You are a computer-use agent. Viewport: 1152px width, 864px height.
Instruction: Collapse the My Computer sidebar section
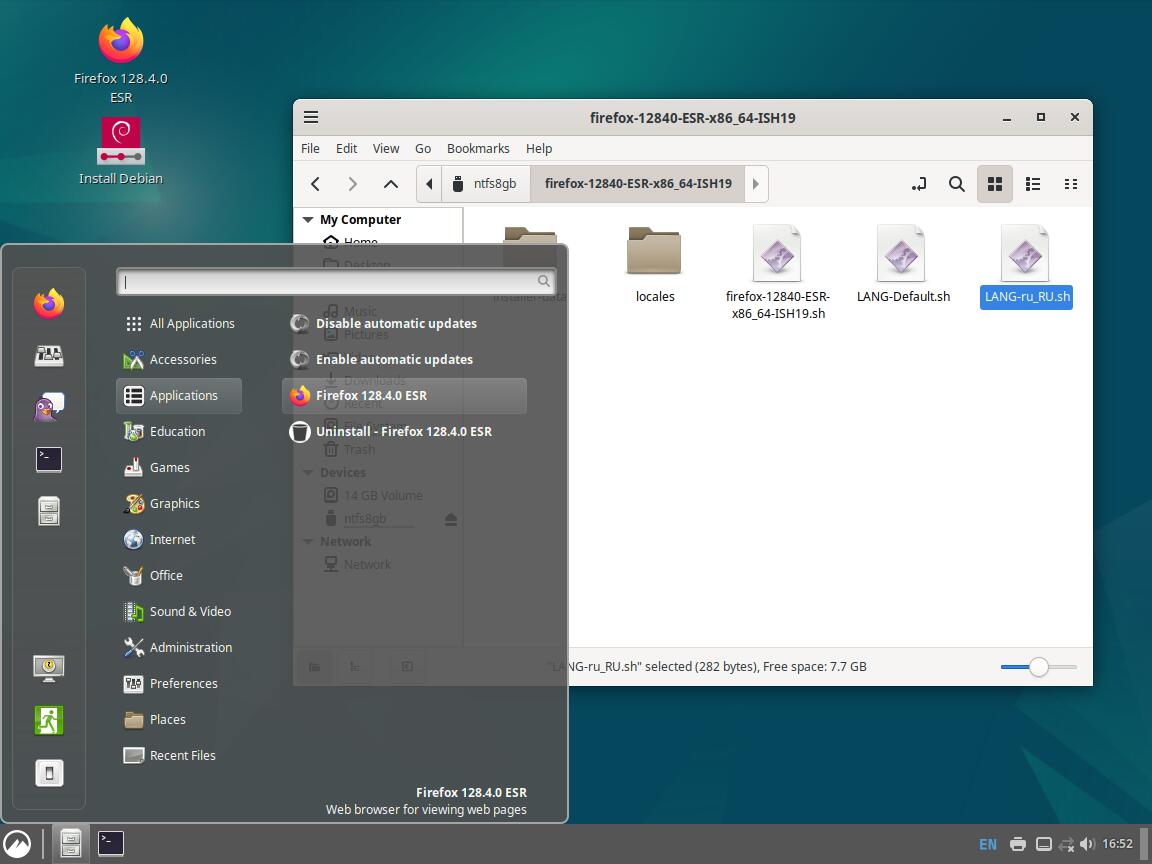308,220
